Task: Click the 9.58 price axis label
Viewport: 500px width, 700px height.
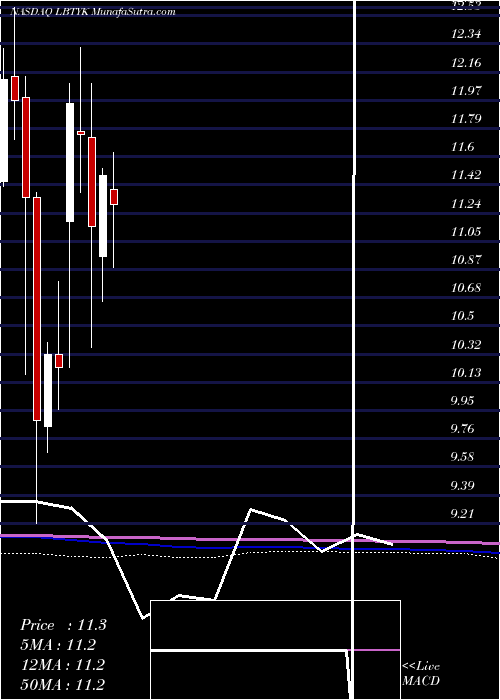Action: (462, 457)
